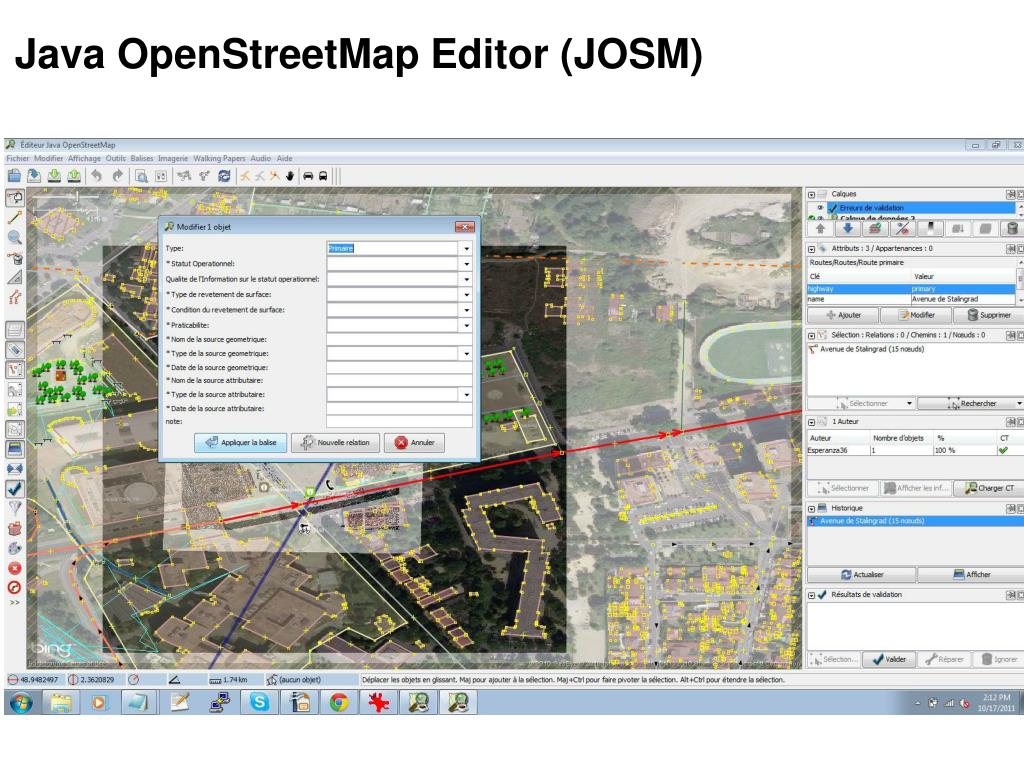Open the Rechercher dropdown arrow

coord(1019,404)
